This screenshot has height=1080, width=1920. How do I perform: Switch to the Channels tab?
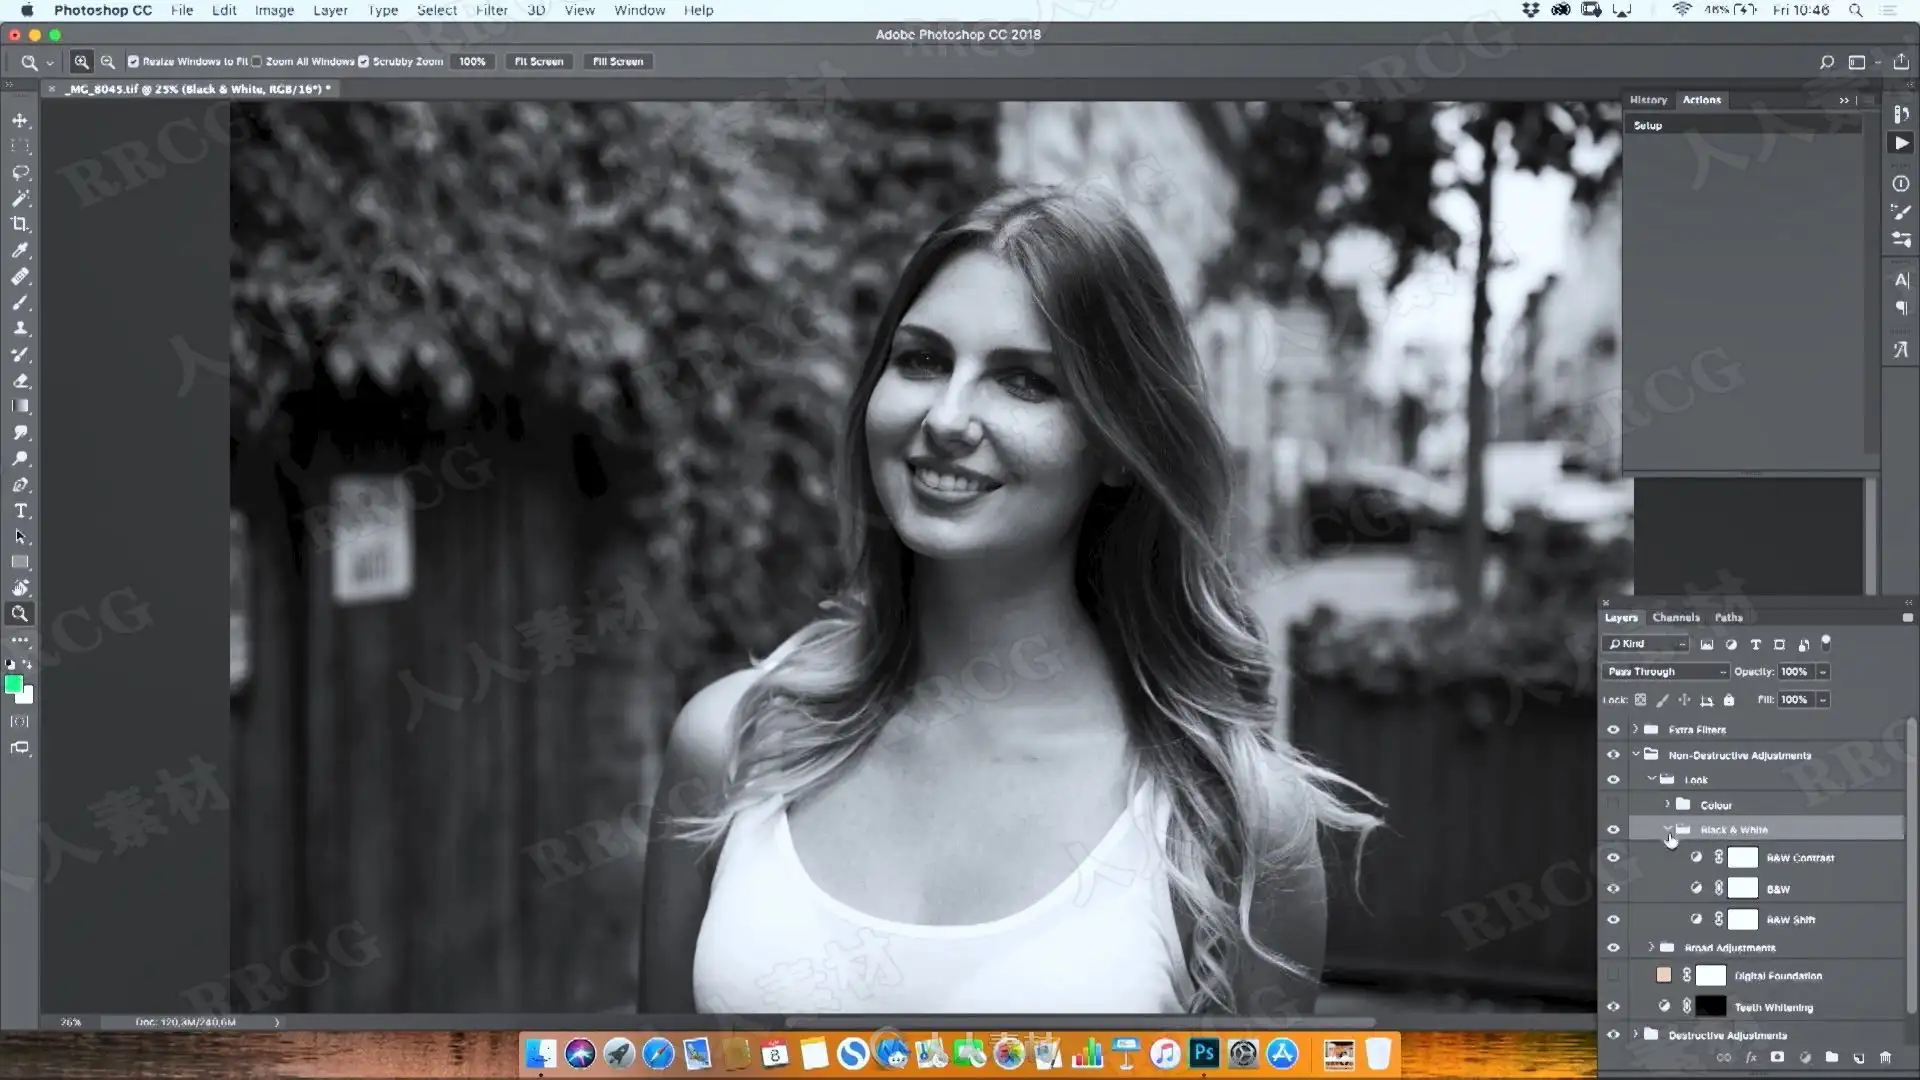[1675, 617]
